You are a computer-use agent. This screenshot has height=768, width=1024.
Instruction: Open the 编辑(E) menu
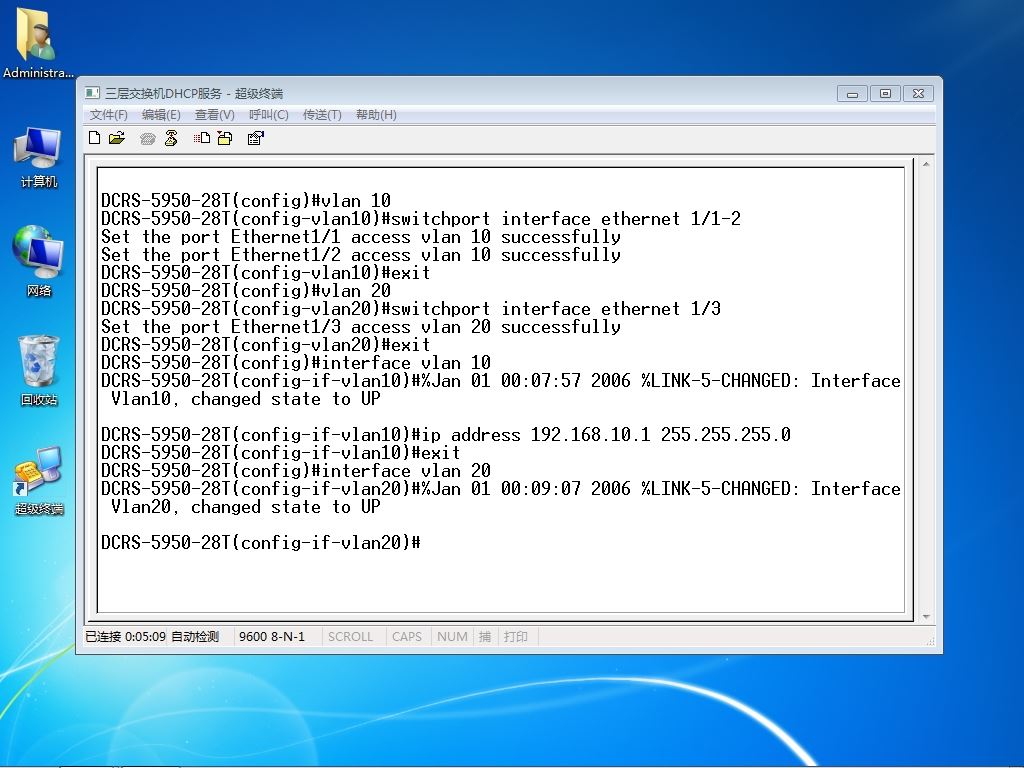click(x=161, y=115)
